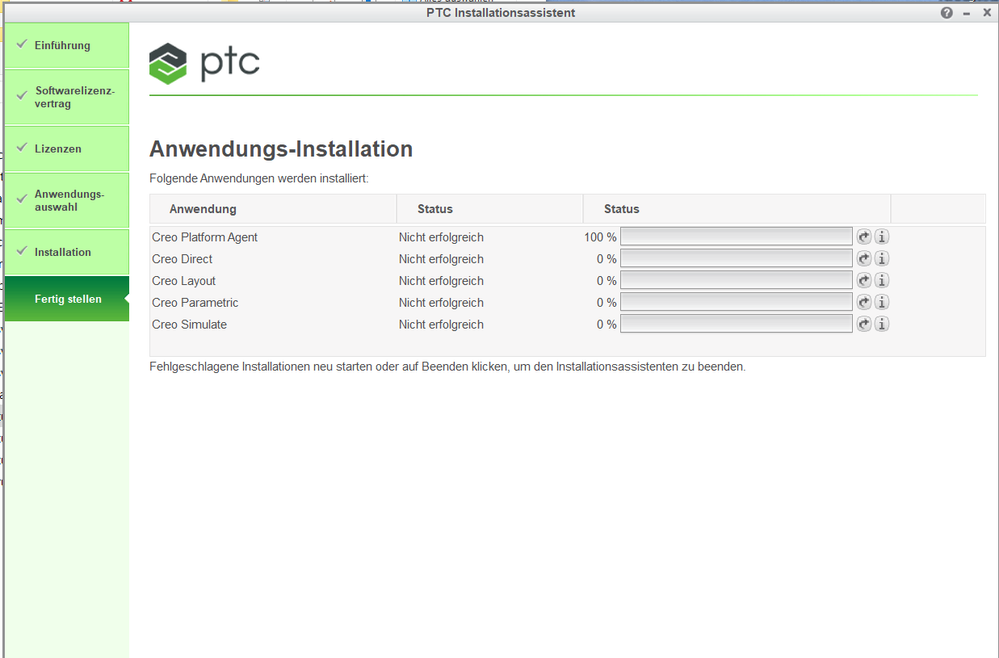Open help with the question mark icon
Viewport: 999px width, 658px height.
pos(947,13)
